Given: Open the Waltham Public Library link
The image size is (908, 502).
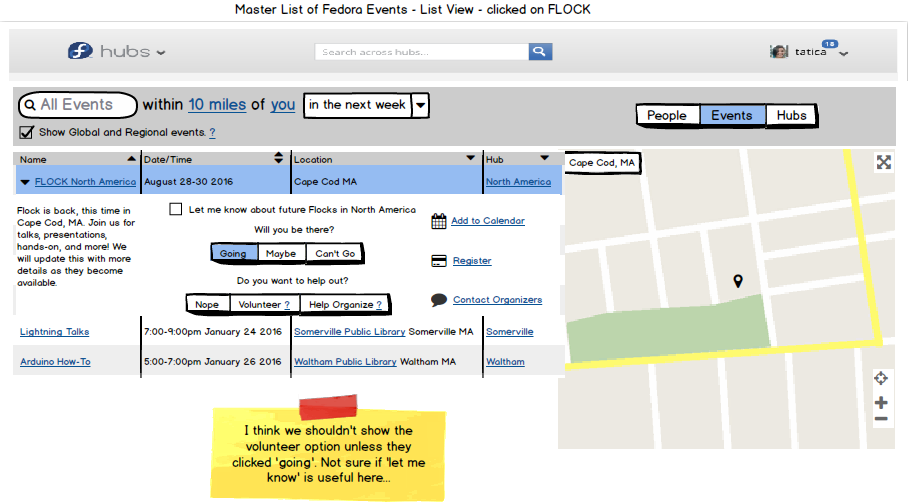Looking at the screenshot, I should coord(345,362).
